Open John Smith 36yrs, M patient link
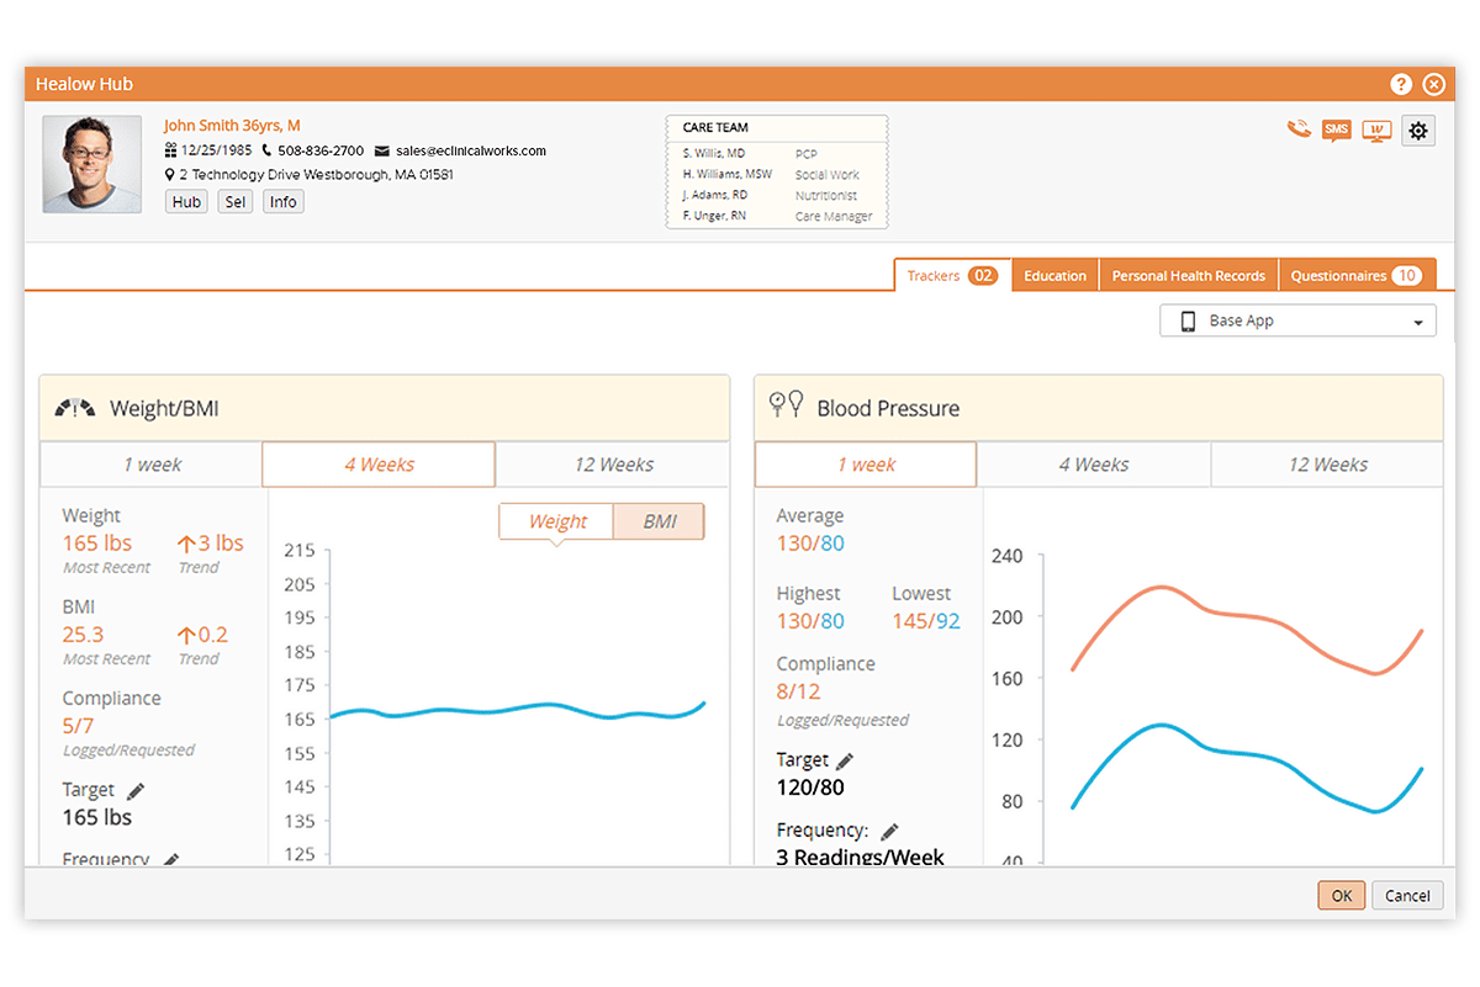Image resolution: width=1480 pixels, height=987 pixels. (x=232, y=125)
